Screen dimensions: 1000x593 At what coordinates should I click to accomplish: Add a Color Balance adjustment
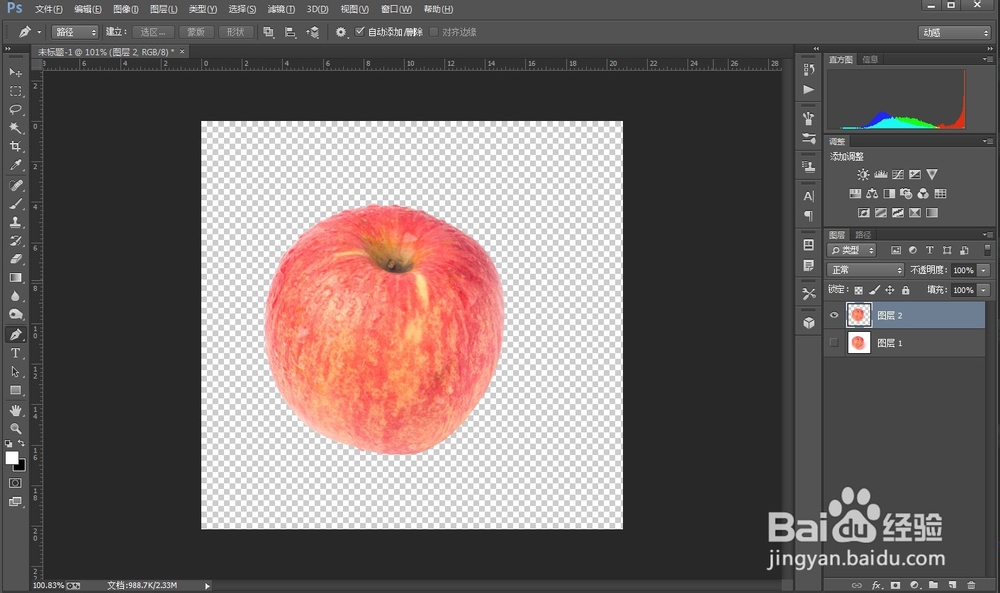[x=872, y=194]
